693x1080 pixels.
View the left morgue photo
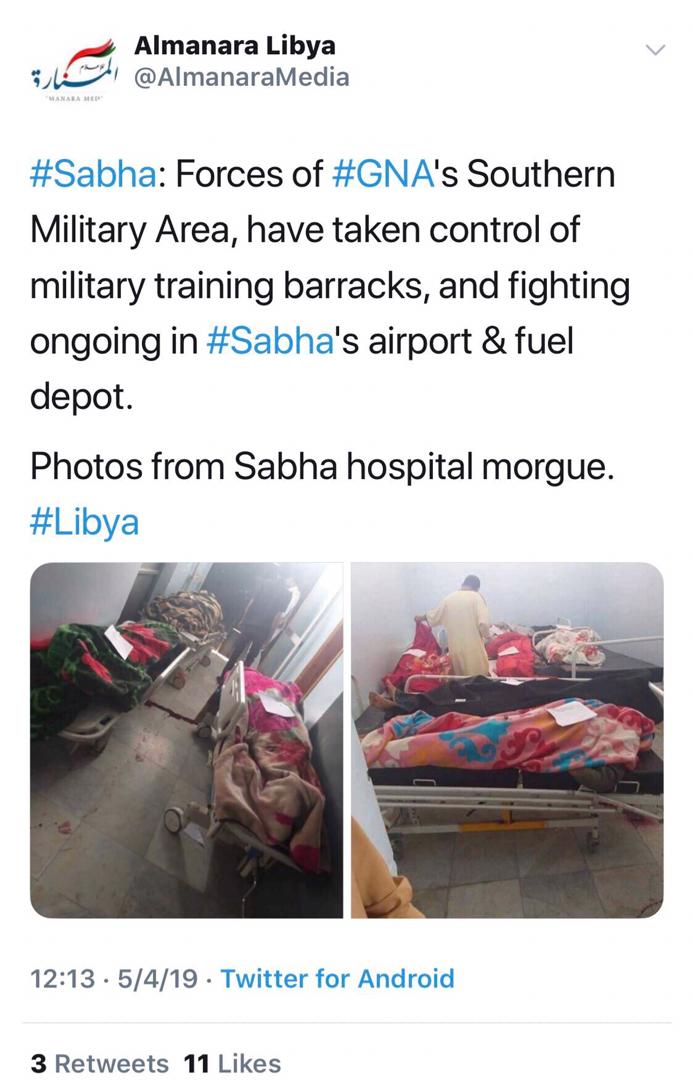187,740
